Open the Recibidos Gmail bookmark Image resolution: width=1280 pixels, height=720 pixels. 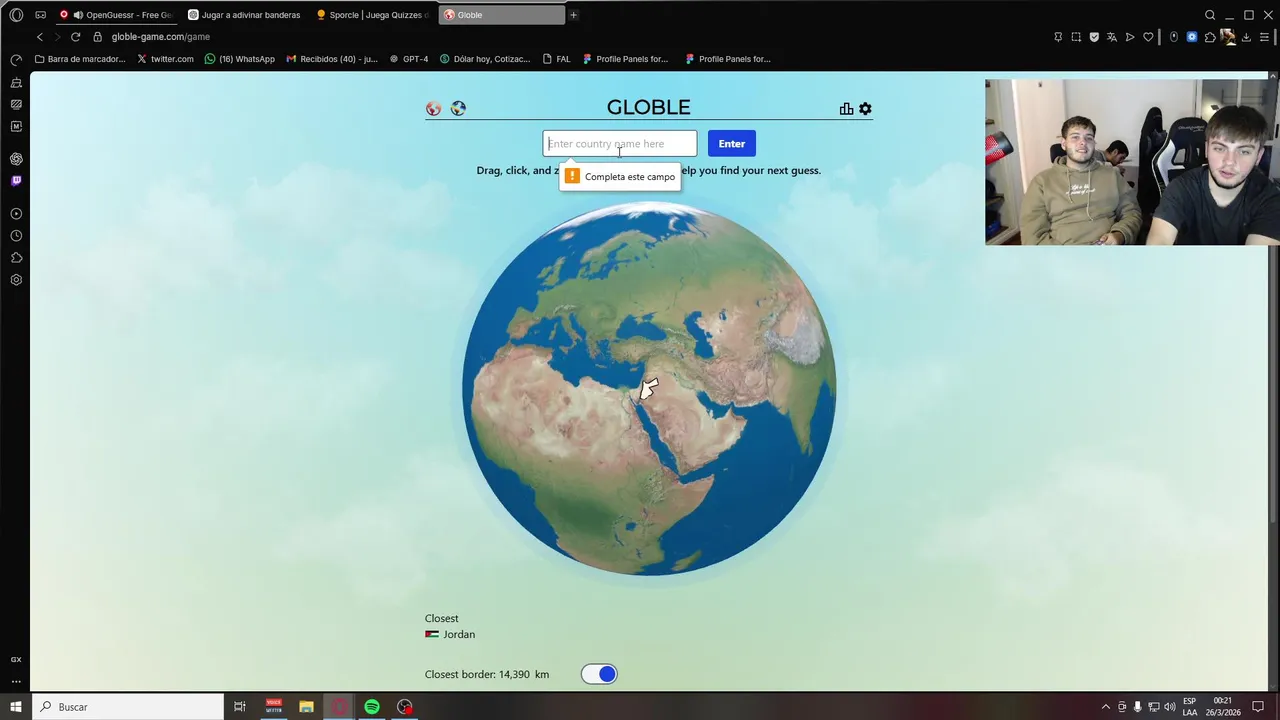pos(331,59)
